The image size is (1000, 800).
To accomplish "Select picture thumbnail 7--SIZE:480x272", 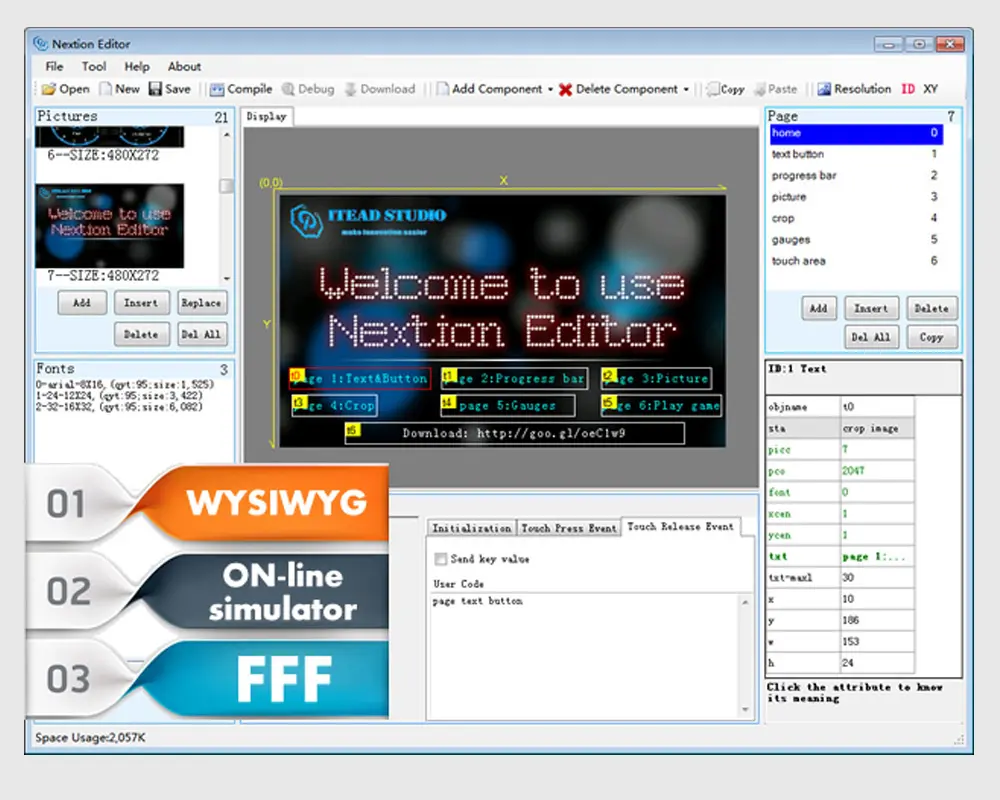I will pos(110,226).
